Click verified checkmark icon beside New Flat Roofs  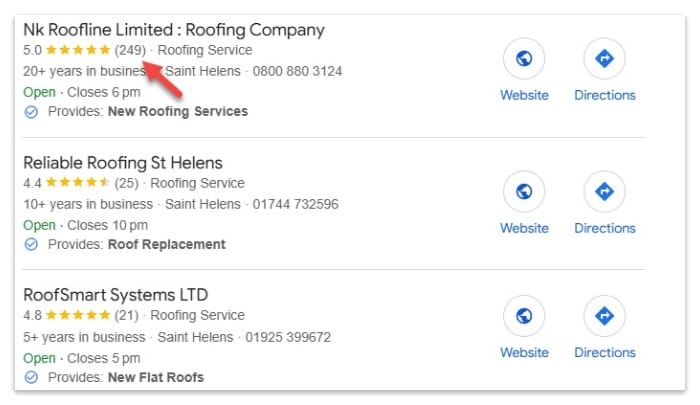pos(31,377)
